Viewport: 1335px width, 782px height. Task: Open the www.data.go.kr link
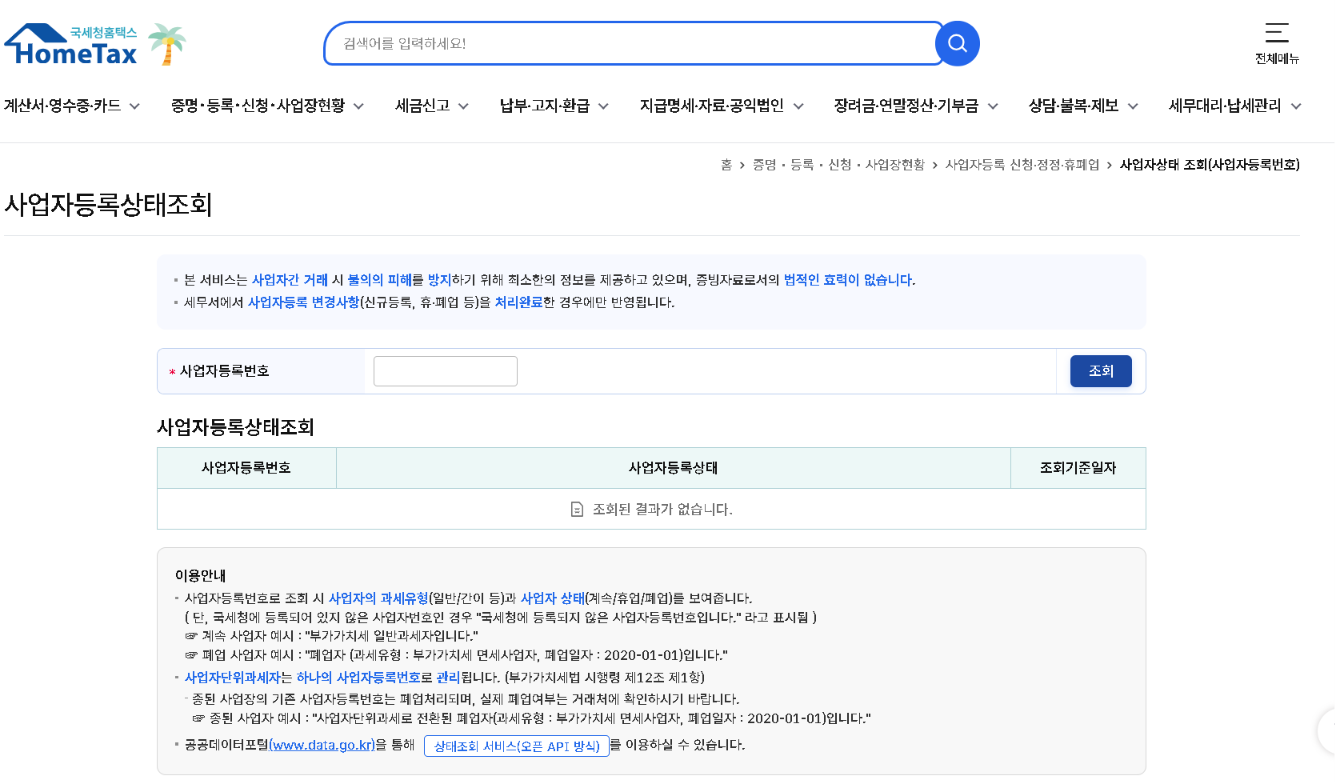[321, 745]
